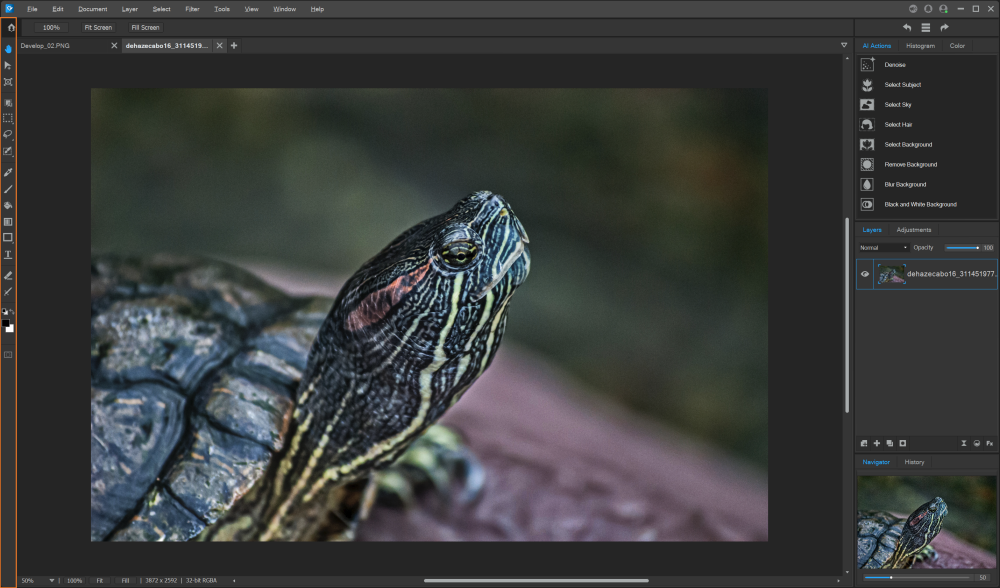The height and width of the screenshot is (588, 1000).
Task: Open the zoom percentage dropdown in status bar
Action: click(52, 580)
